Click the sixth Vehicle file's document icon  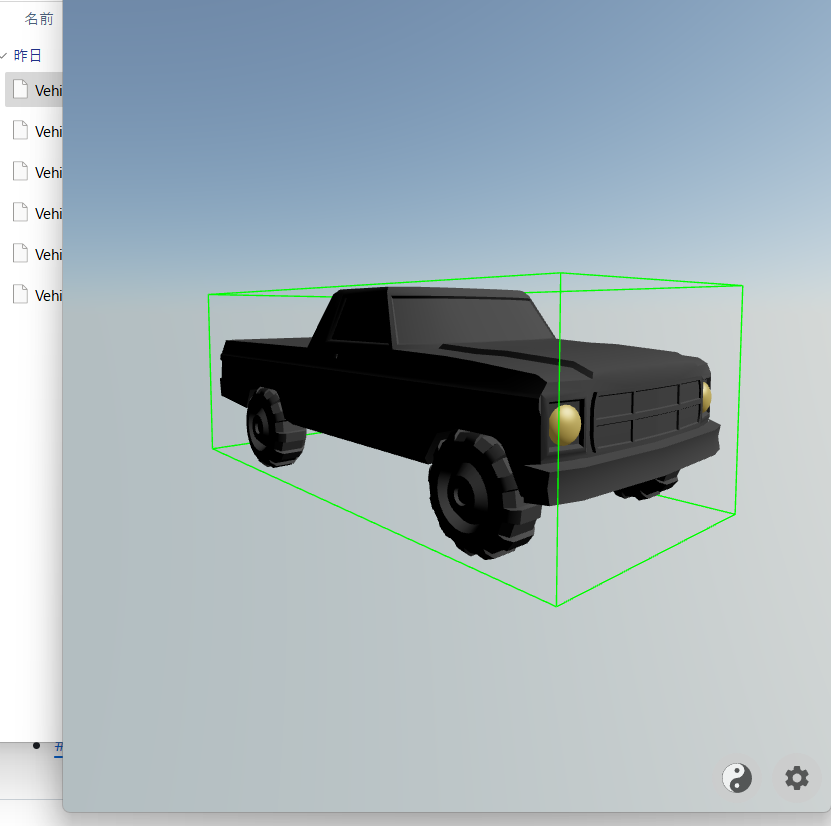[x=21, y=294]
